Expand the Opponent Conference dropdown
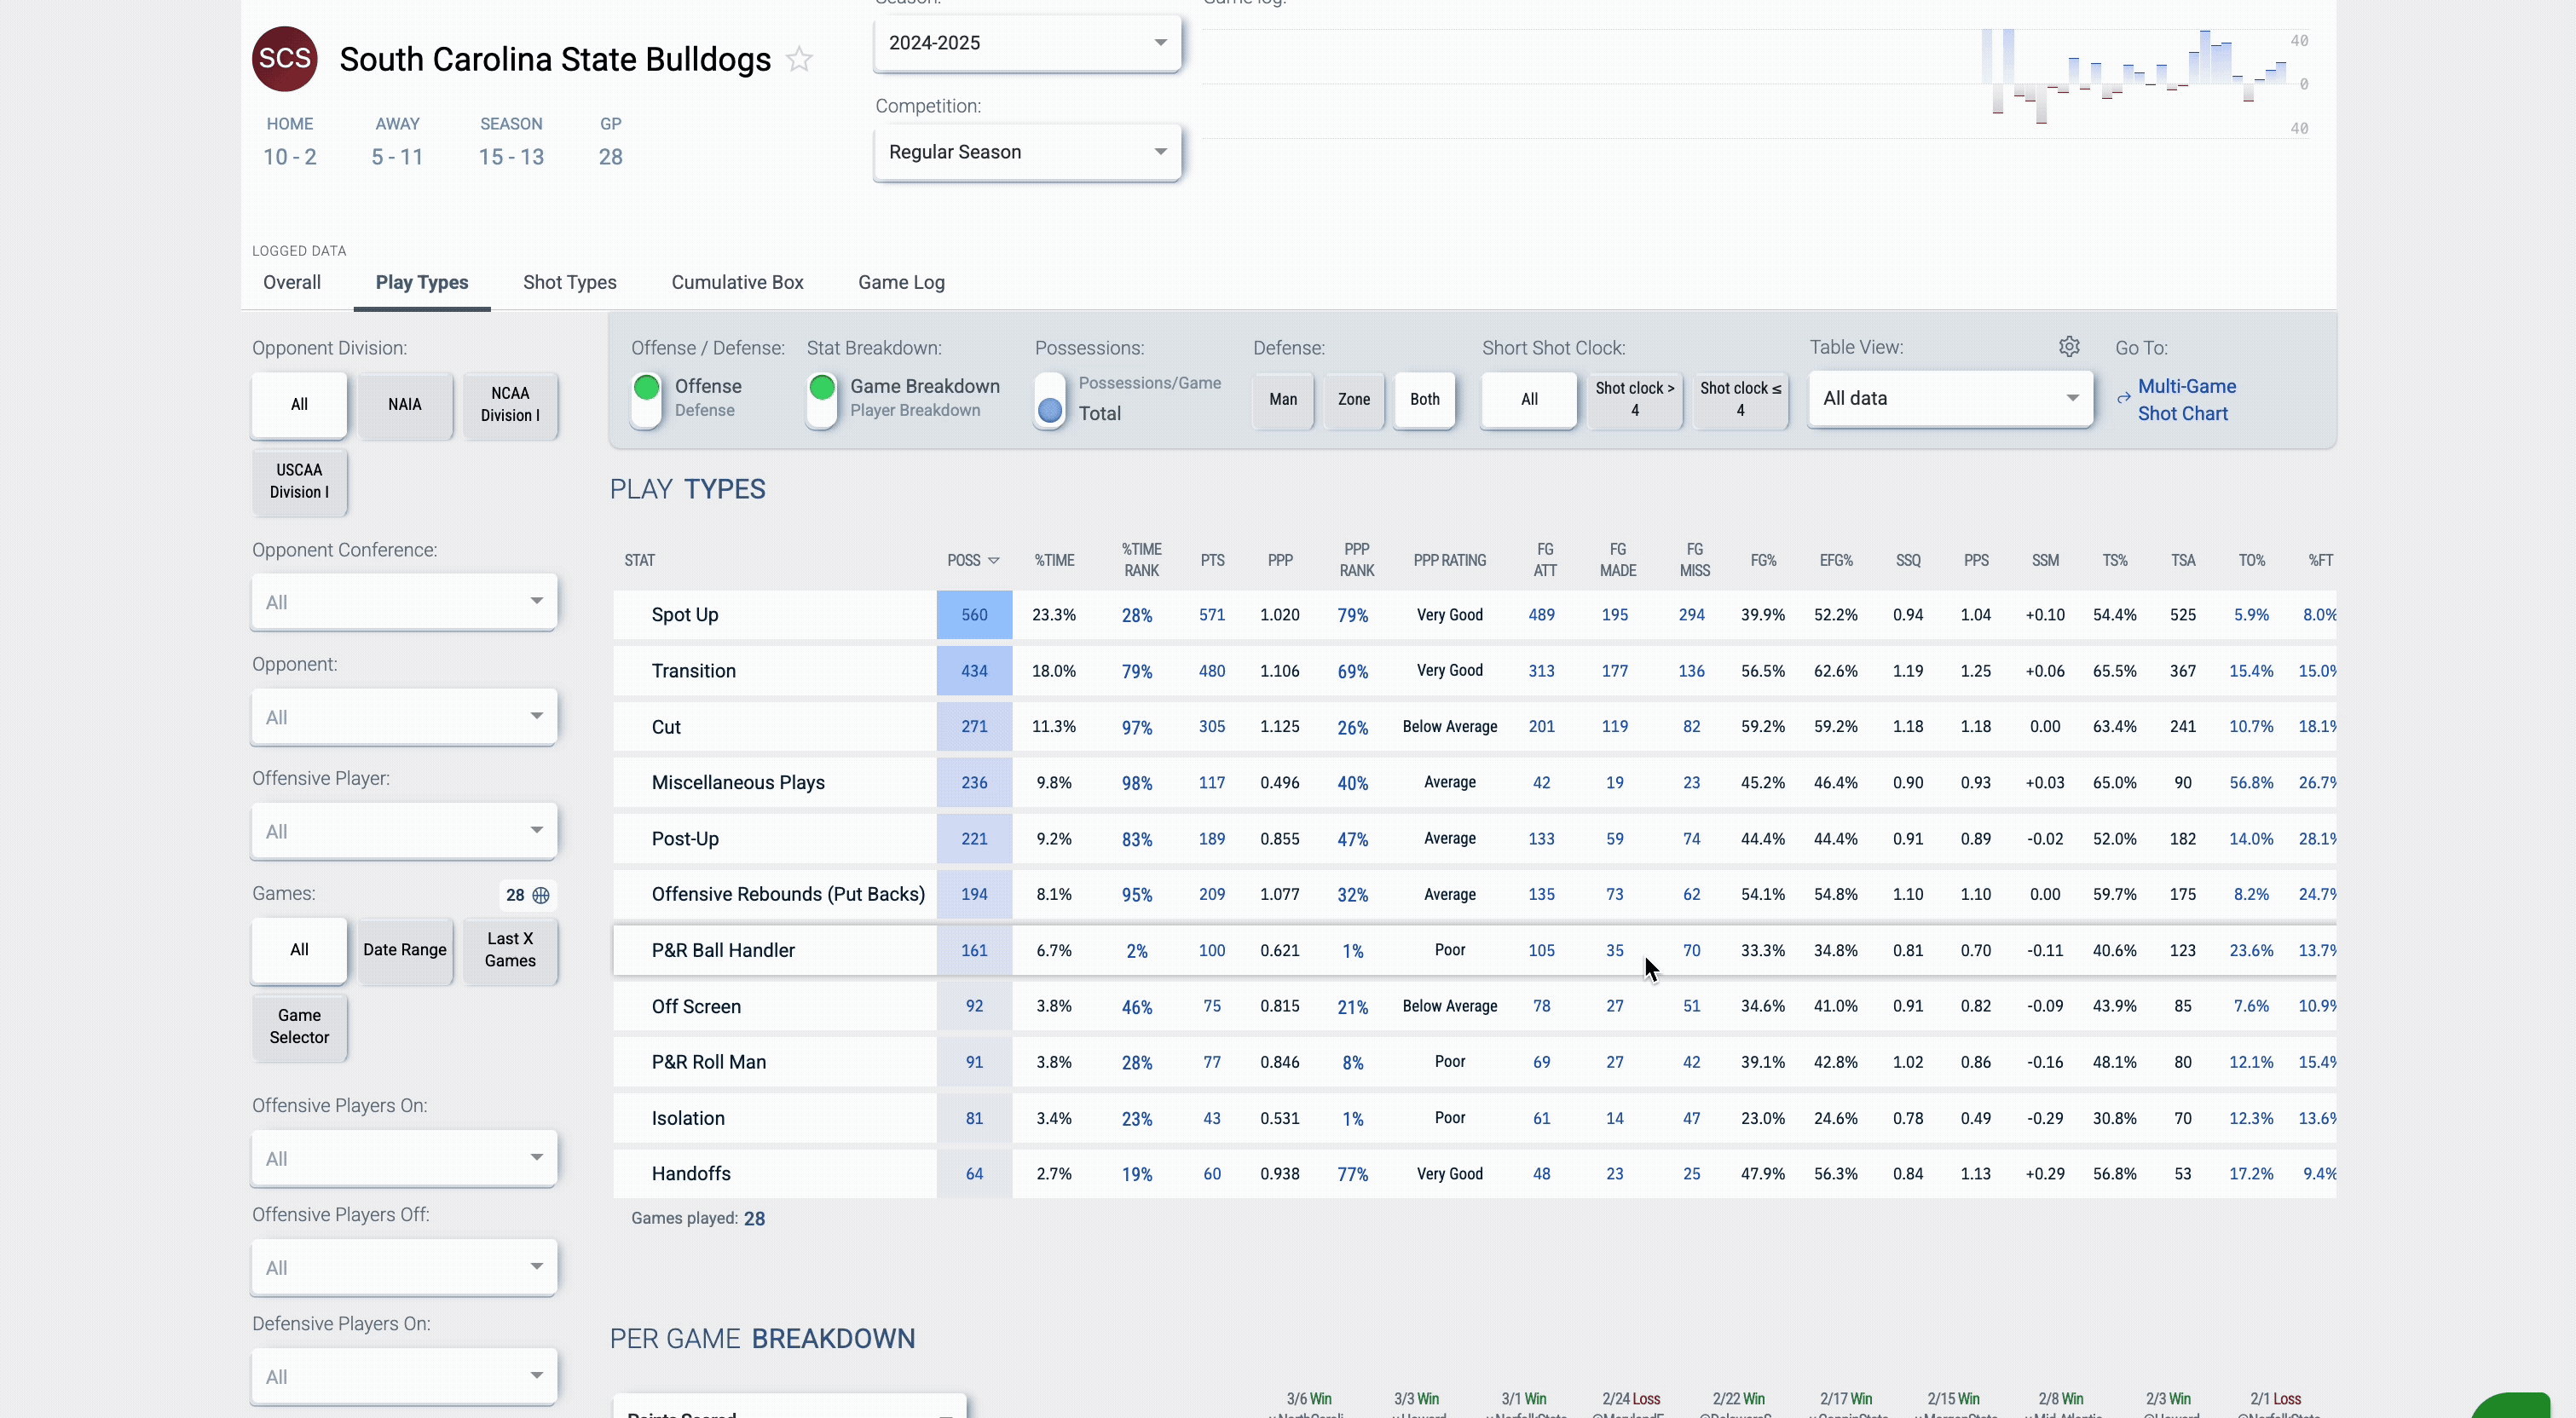Image resolution: width=2576 pixels, height=1418 pixels. [404, 602]
